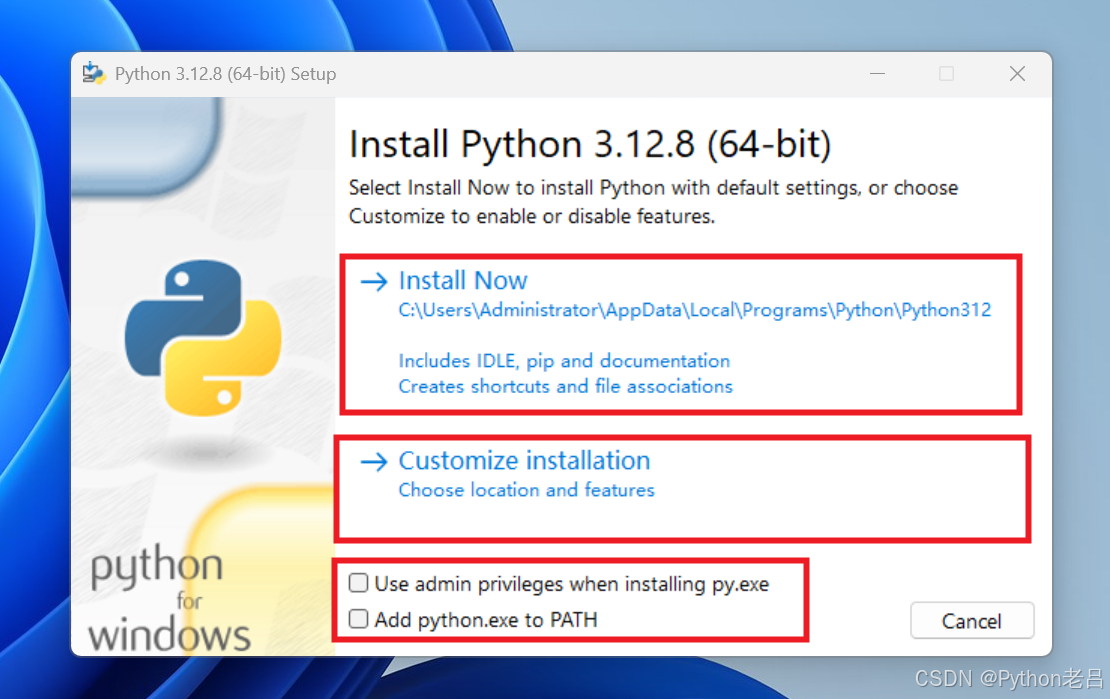Check Add python.exe to PATH
The image size is (1110, 699).
coord(358,619)
